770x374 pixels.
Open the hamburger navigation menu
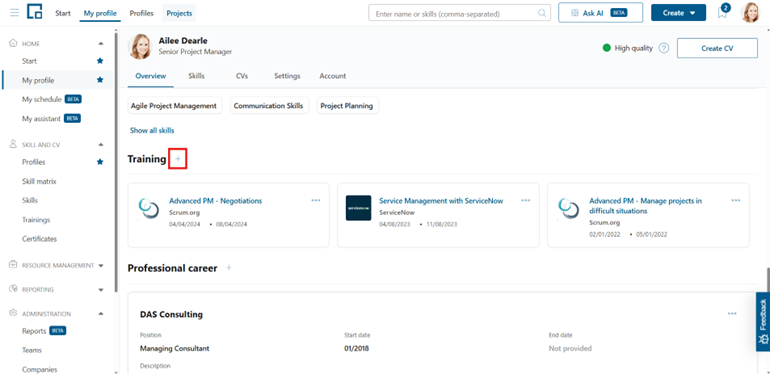pyautogui.click(x=15, y=13)
